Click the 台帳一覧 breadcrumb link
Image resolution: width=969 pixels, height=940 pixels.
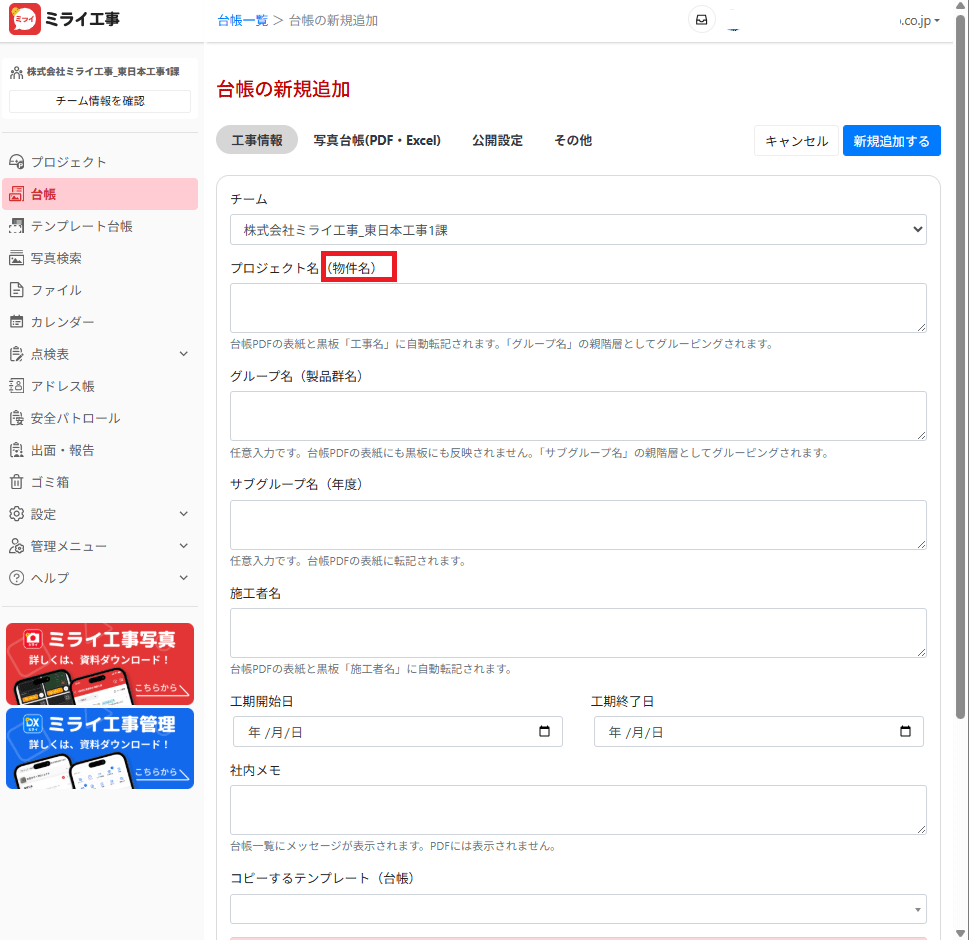[x=242, y=20]
